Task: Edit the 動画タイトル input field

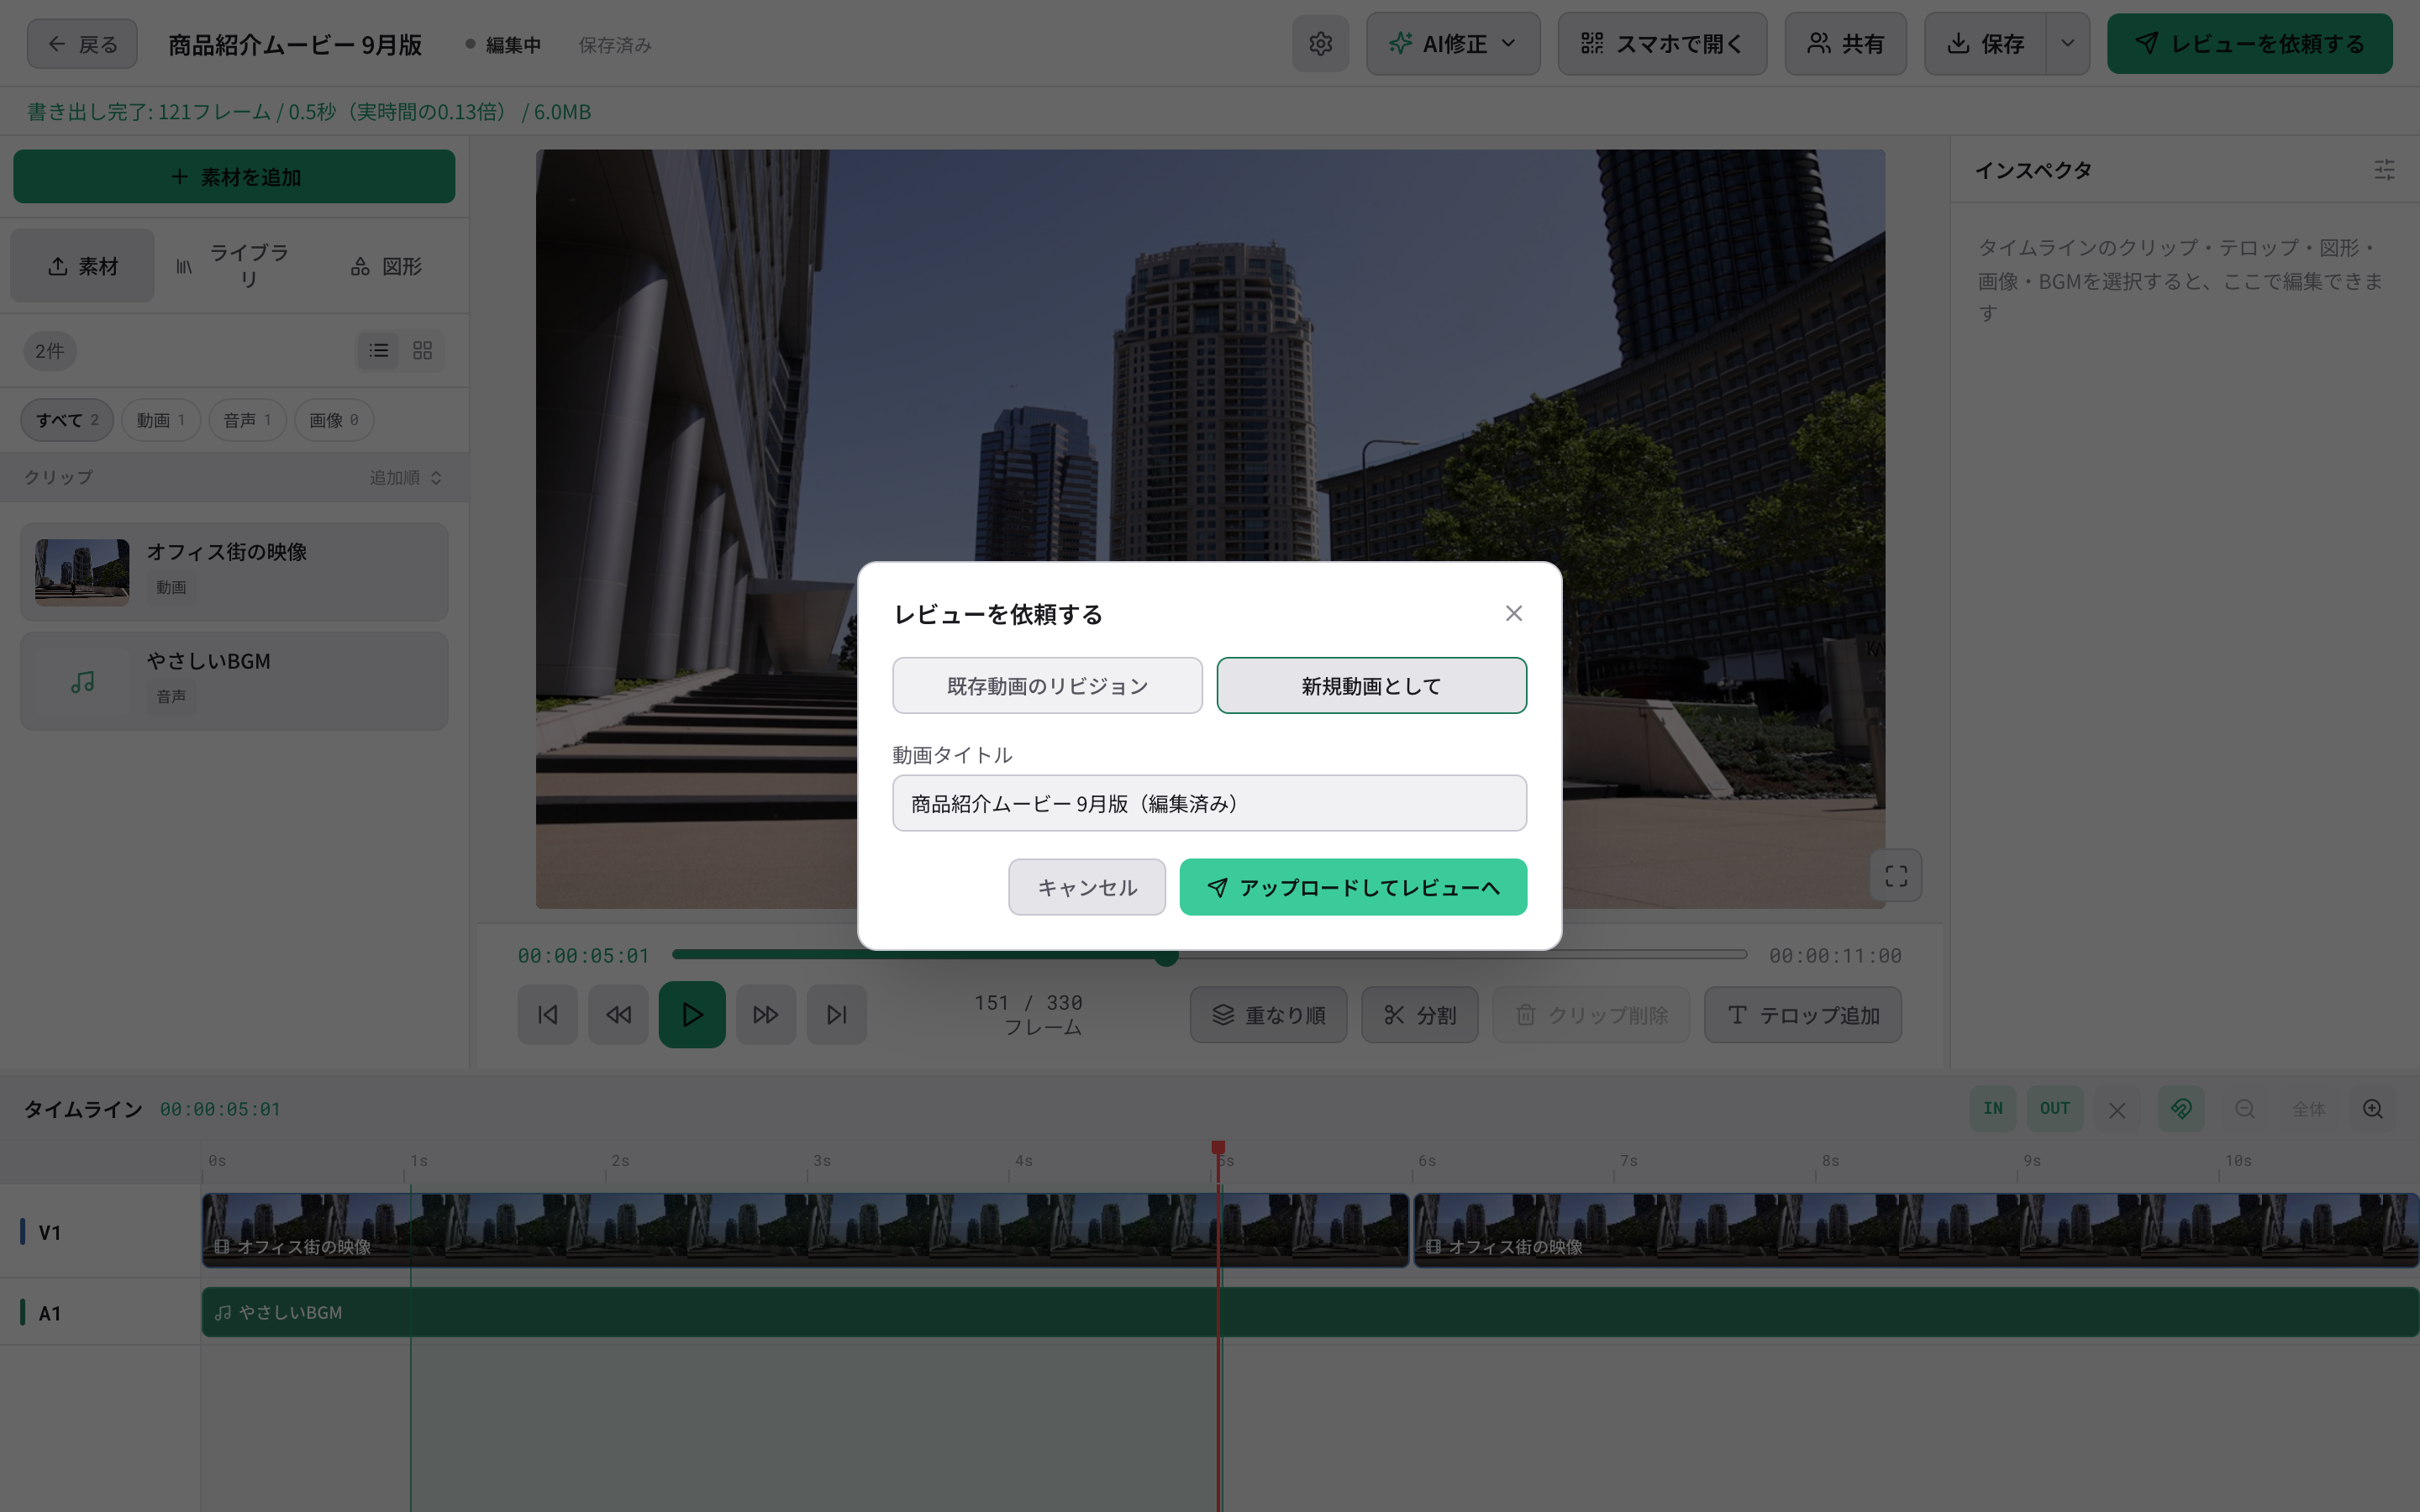Action: pos(1209,803)
